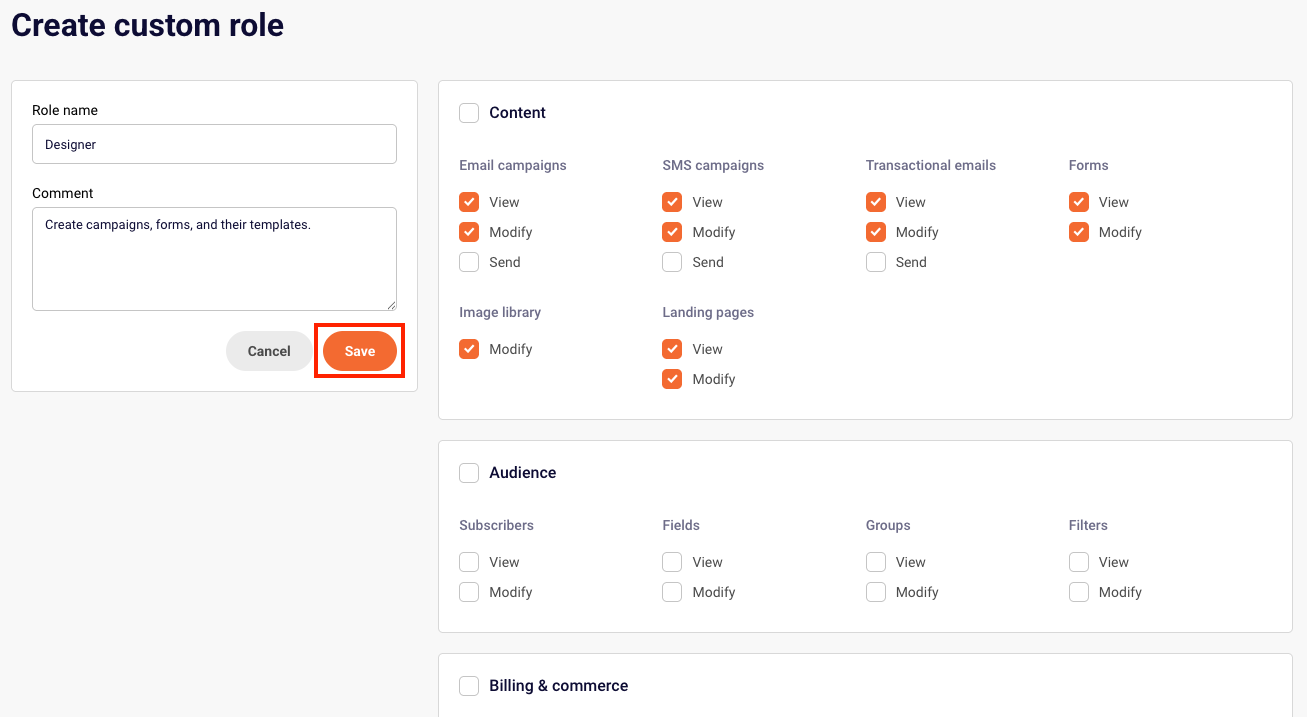Check Modify under Filters

1079,592
